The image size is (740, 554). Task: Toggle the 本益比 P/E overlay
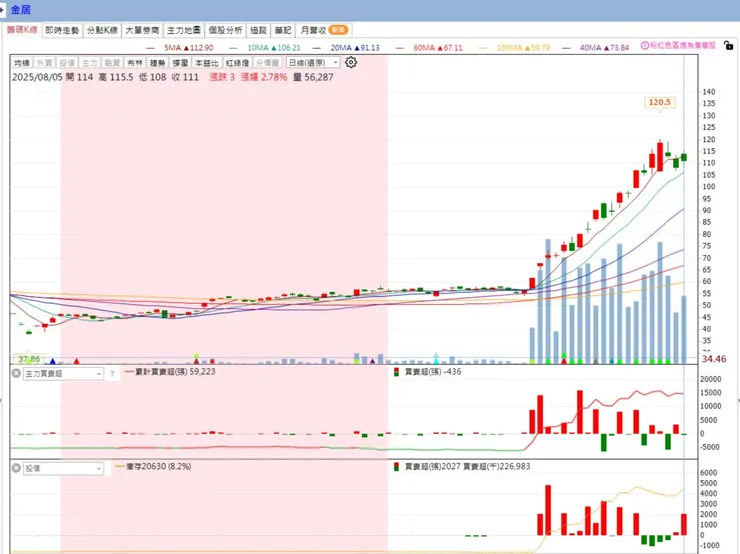207,63
